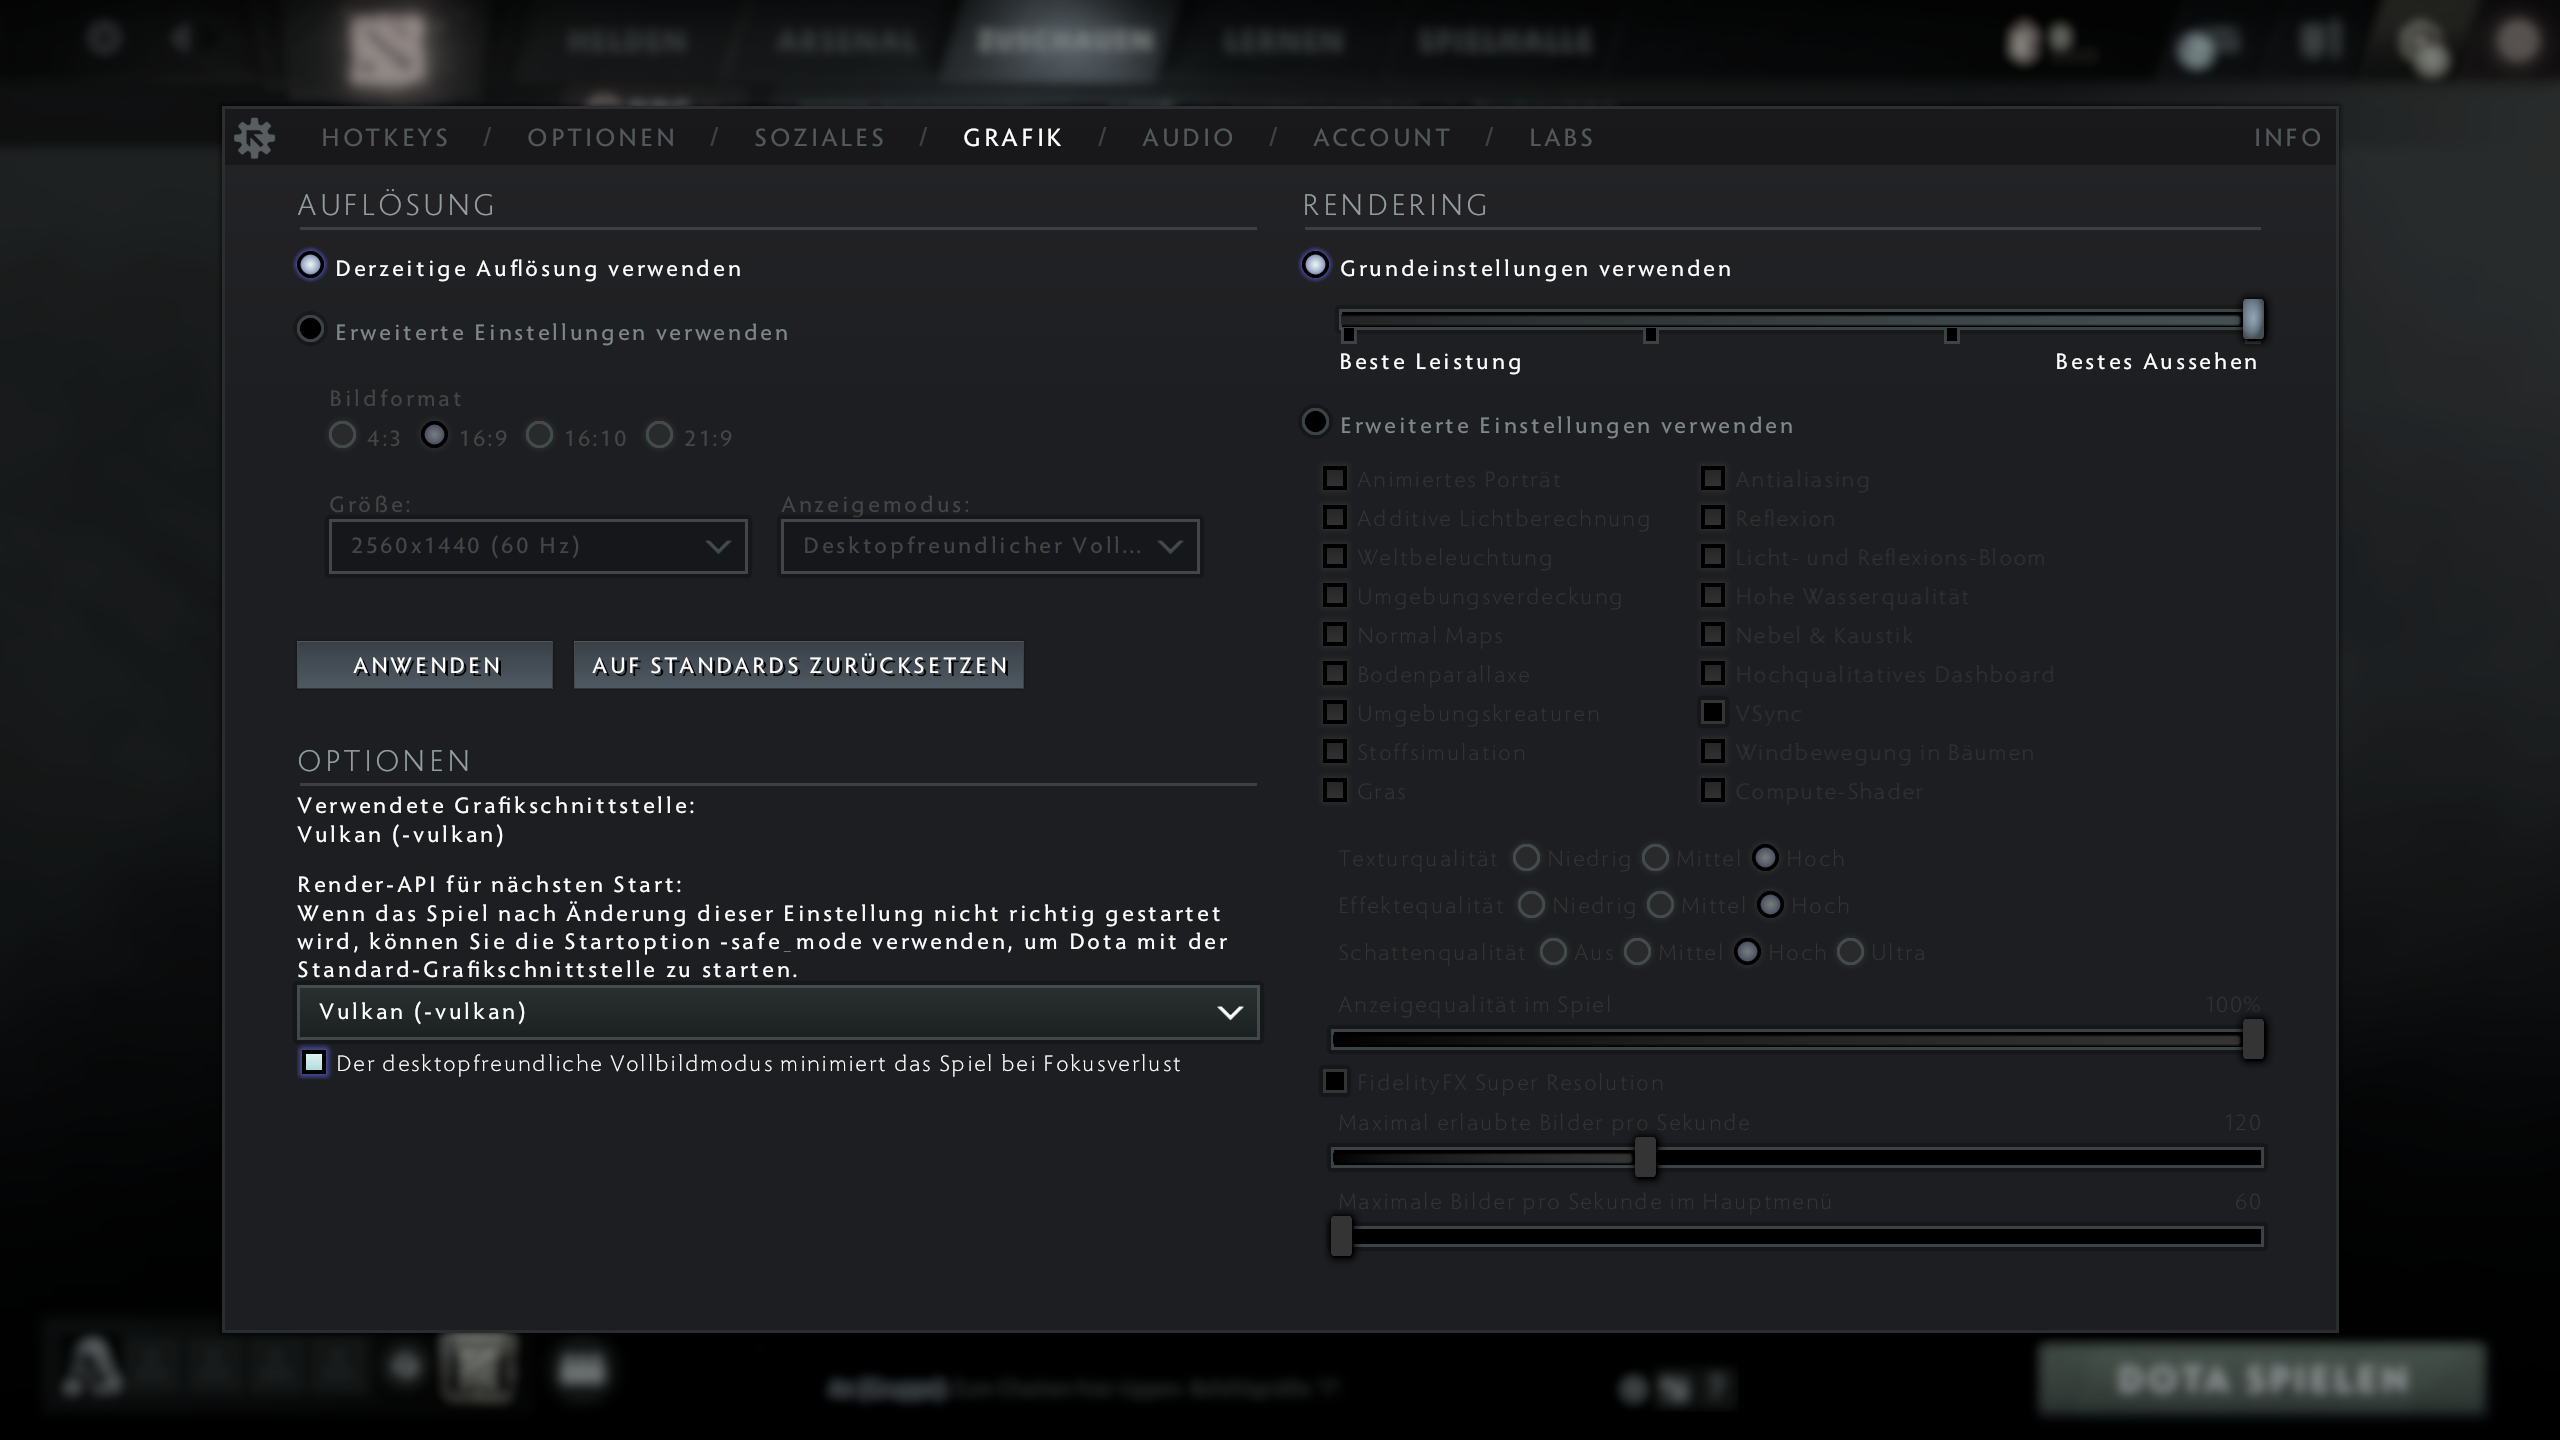Expand the Größe resolution dropdown
The image size is (2560, 1440).
538,546
